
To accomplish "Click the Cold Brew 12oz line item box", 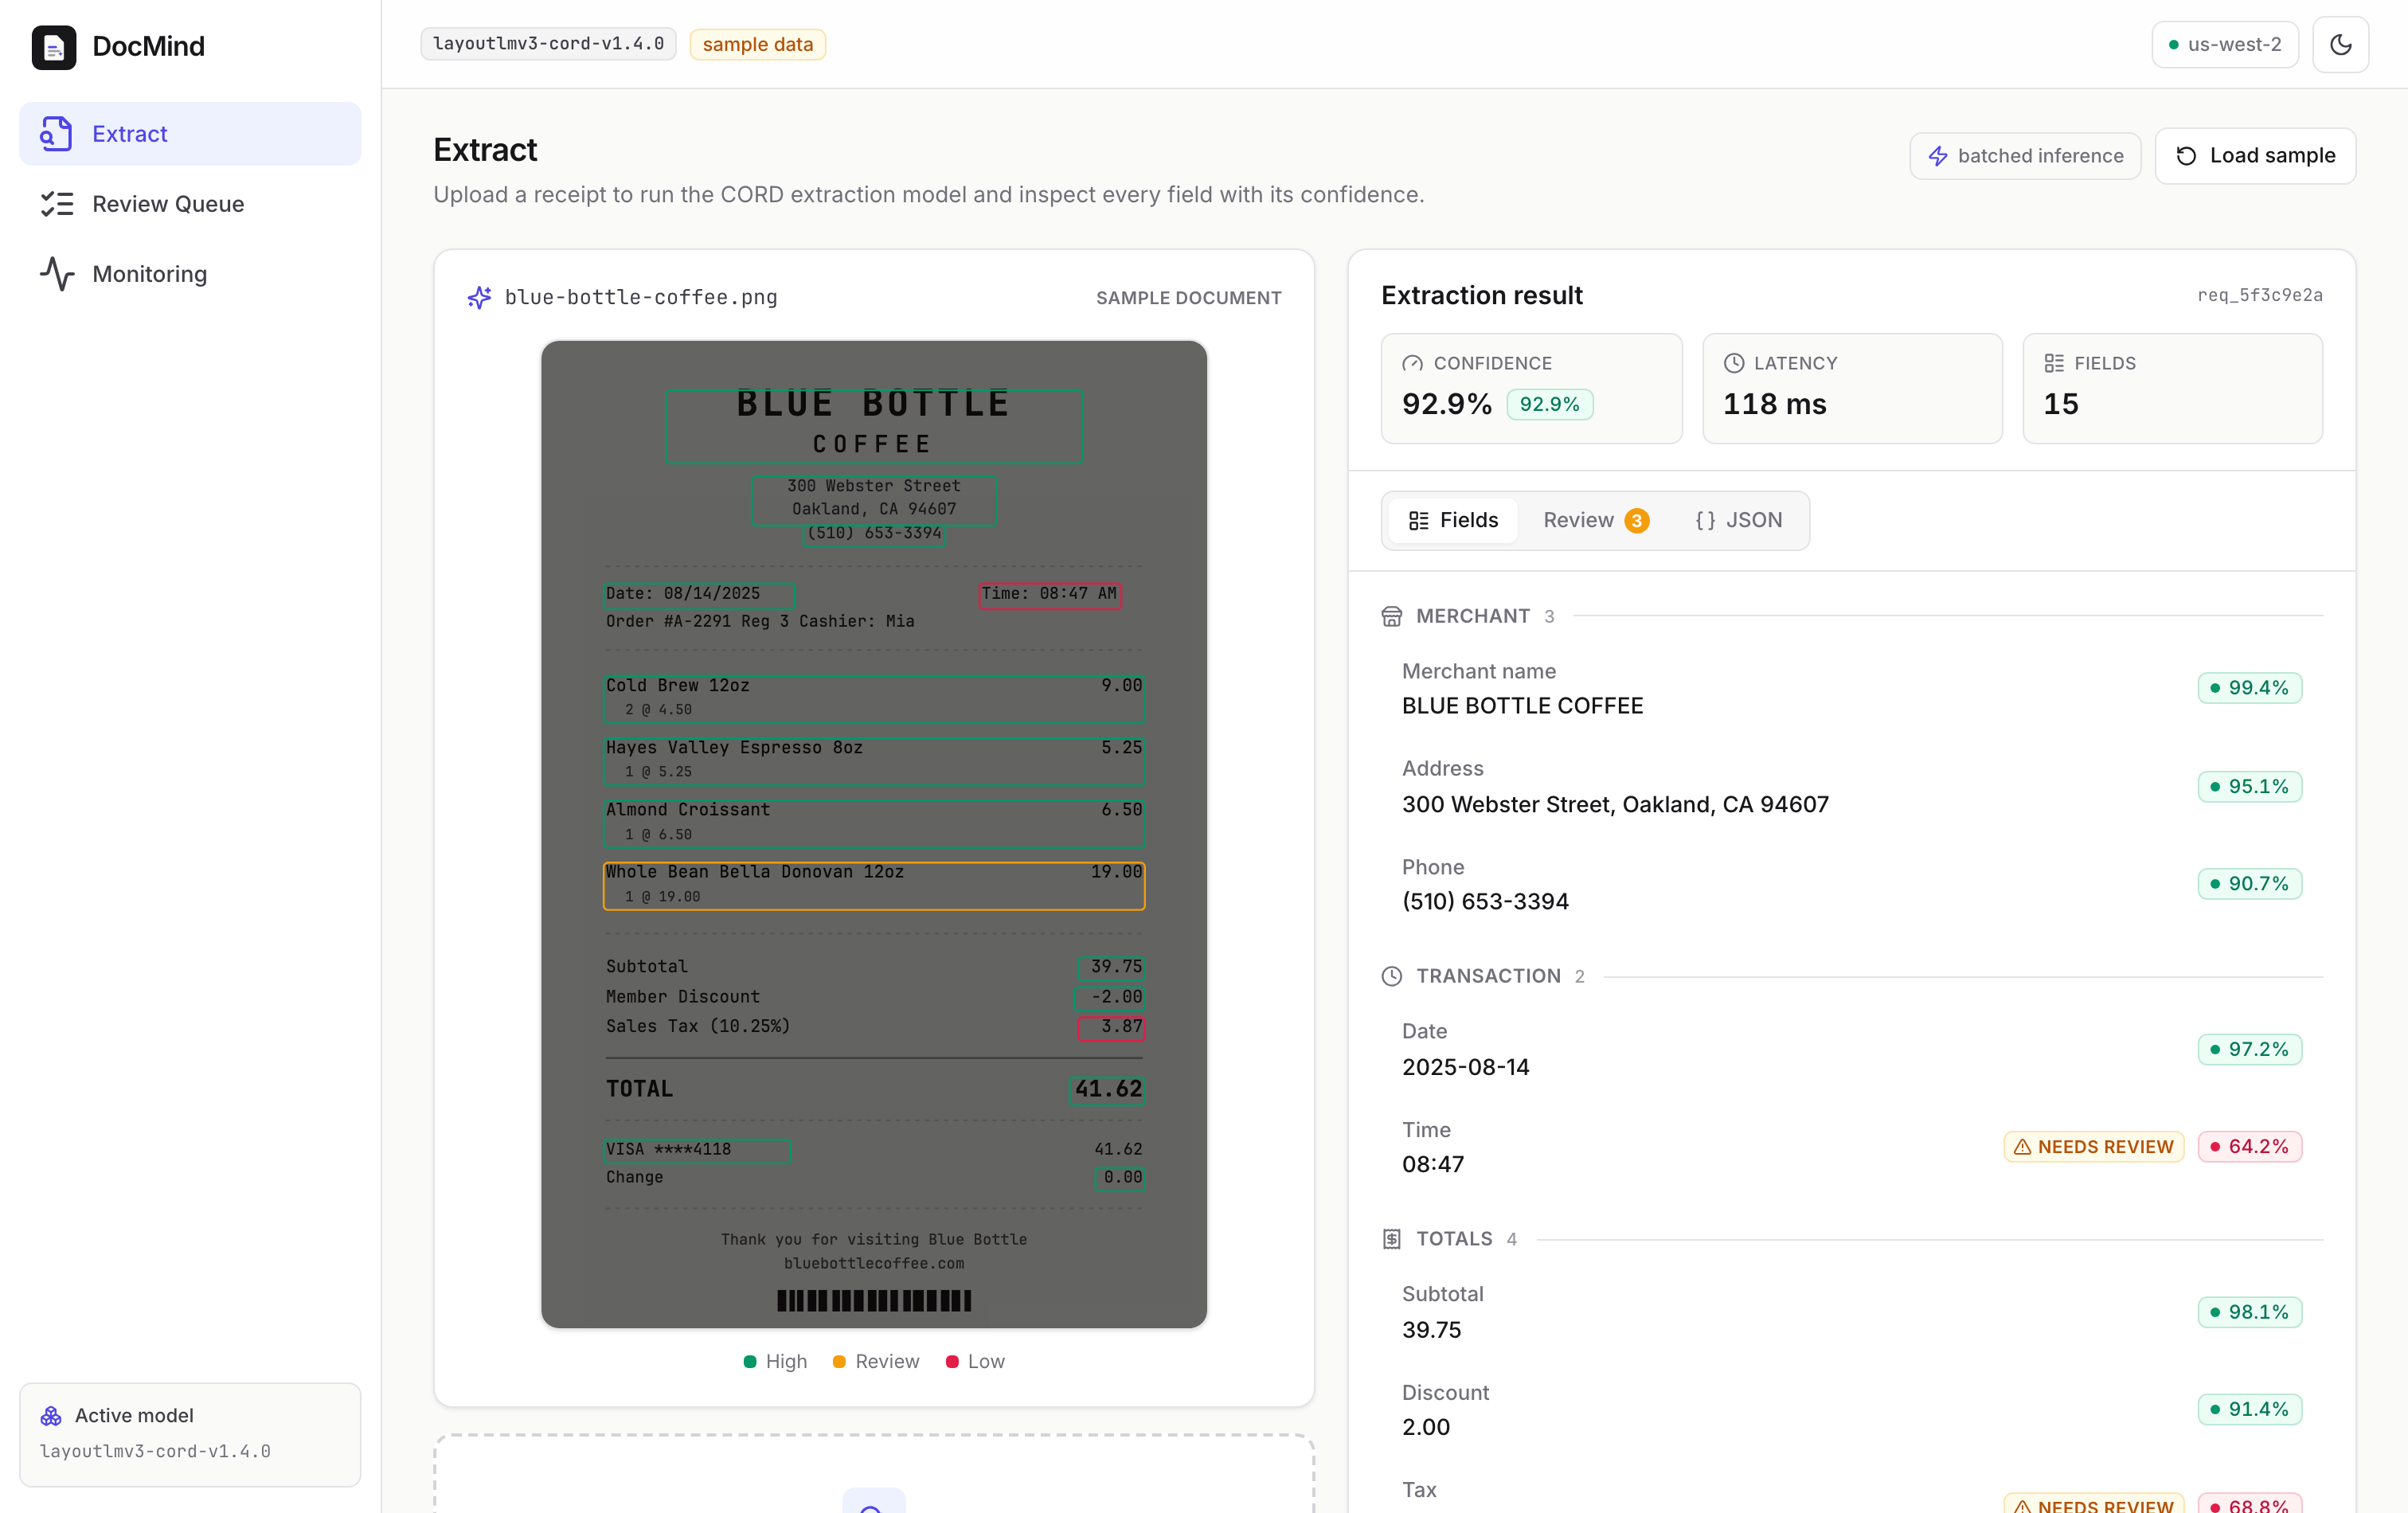I will point(874,698).
